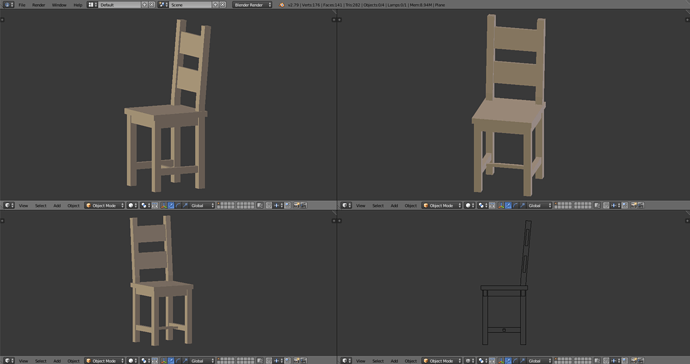Select the scale manipulator in top-left viewport header
The image size is (690, 364).
pyautogui.click(x=185, y=205)
